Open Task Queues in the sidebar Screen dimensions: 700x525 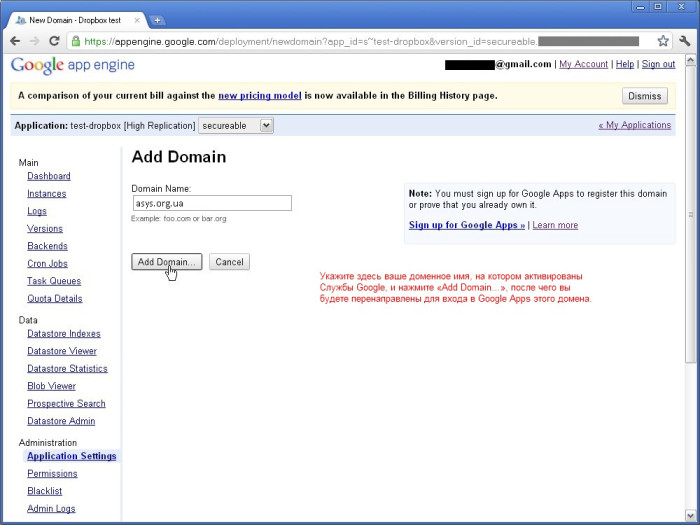(x=54, y=281)
